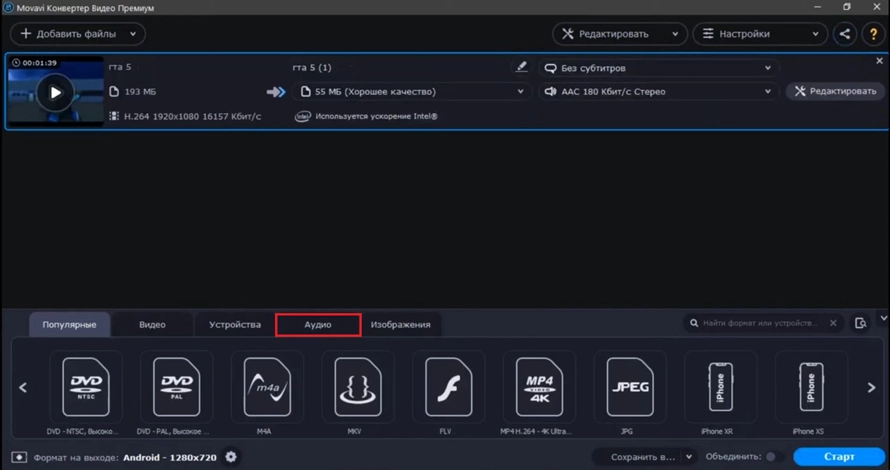Click the device detection icon beside search
Viewport: 890px width, 470px height.
860,323
